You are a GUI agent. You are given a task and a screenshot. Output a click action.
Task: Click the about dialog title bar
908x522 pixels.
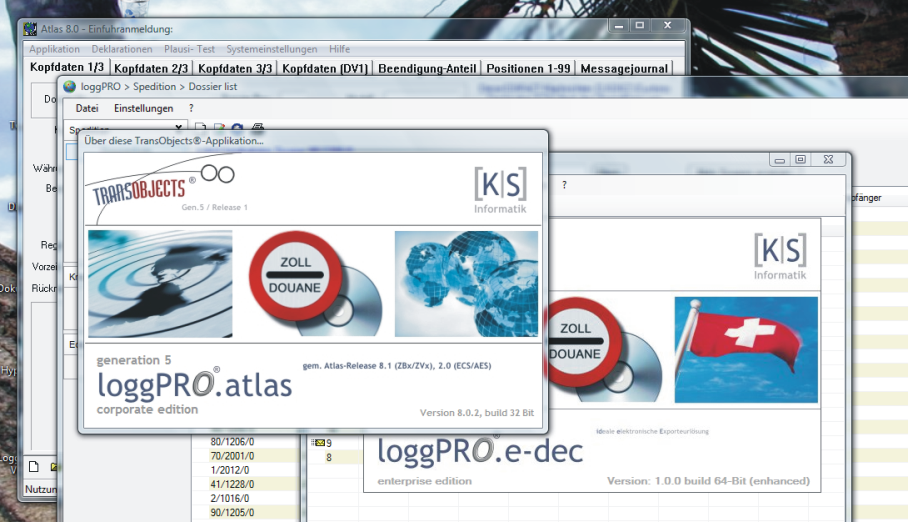pos(313,141)
